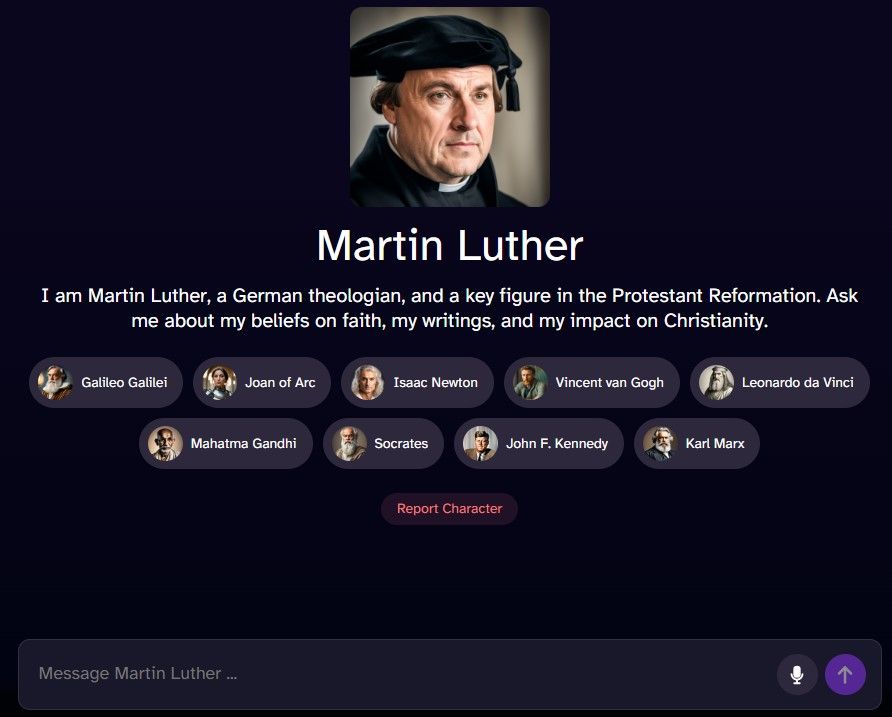892x717 pixels.
Task: Click Mahatma Gandhi's avatar icon
Action: (165, 443)
